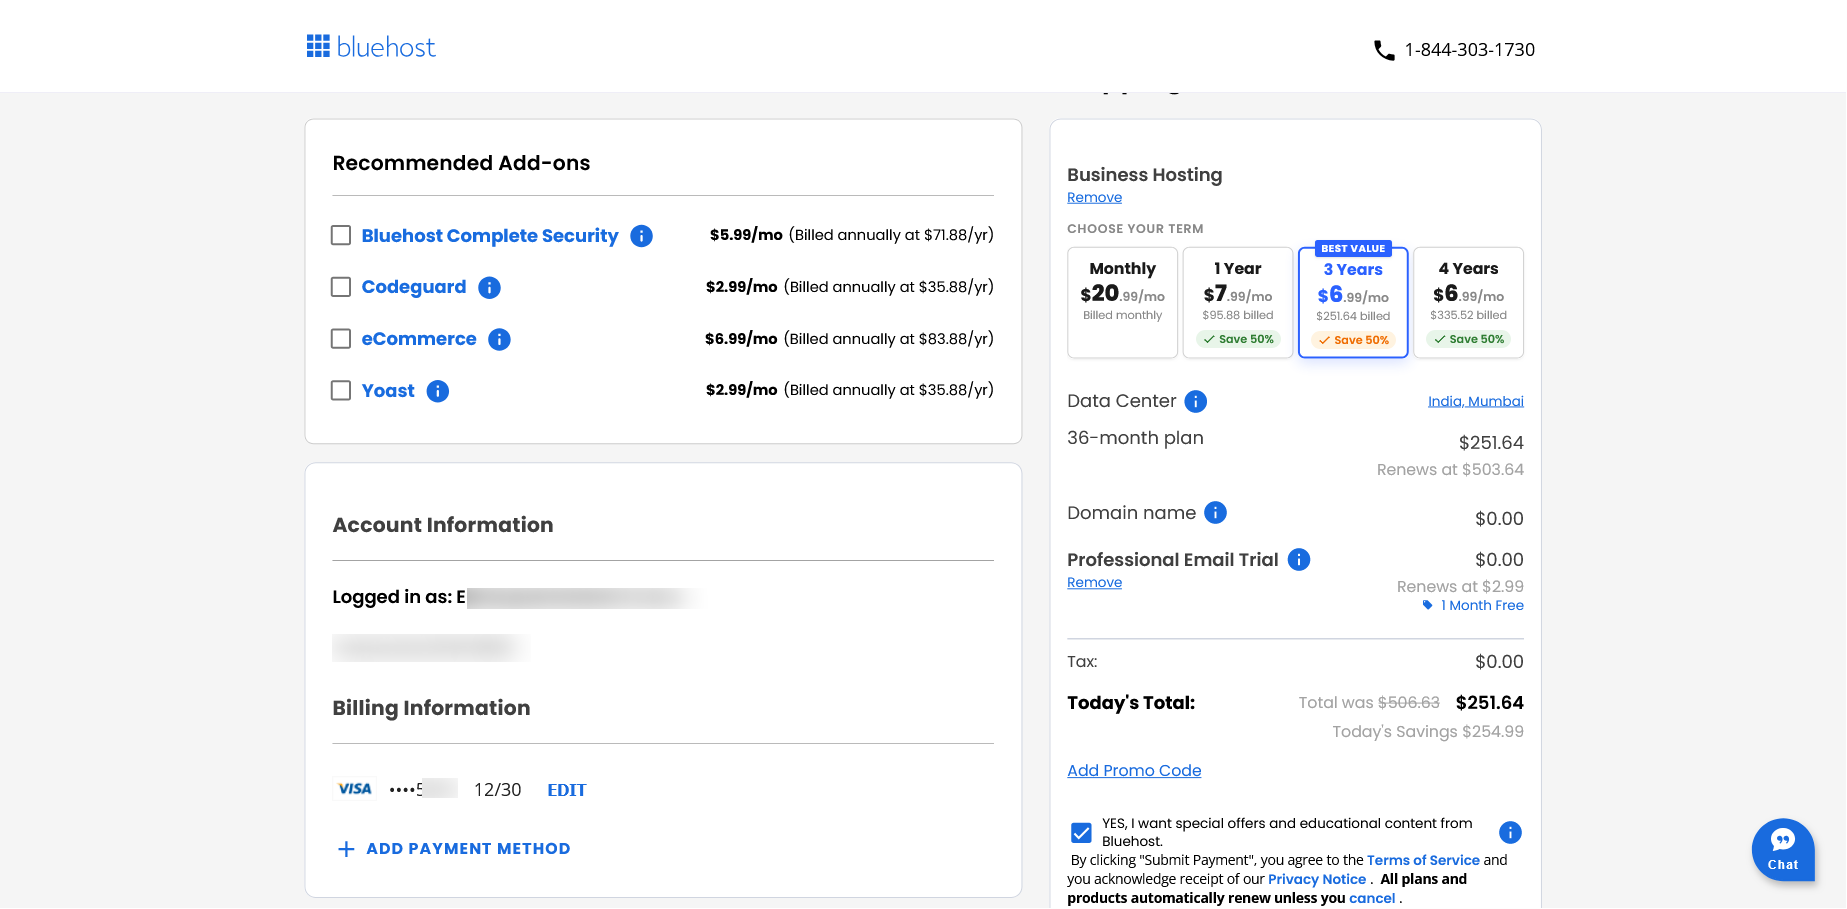The height and width of the screenshot is (909, 1847).
Task: Click the phone icon in header
Action: 1384,50
